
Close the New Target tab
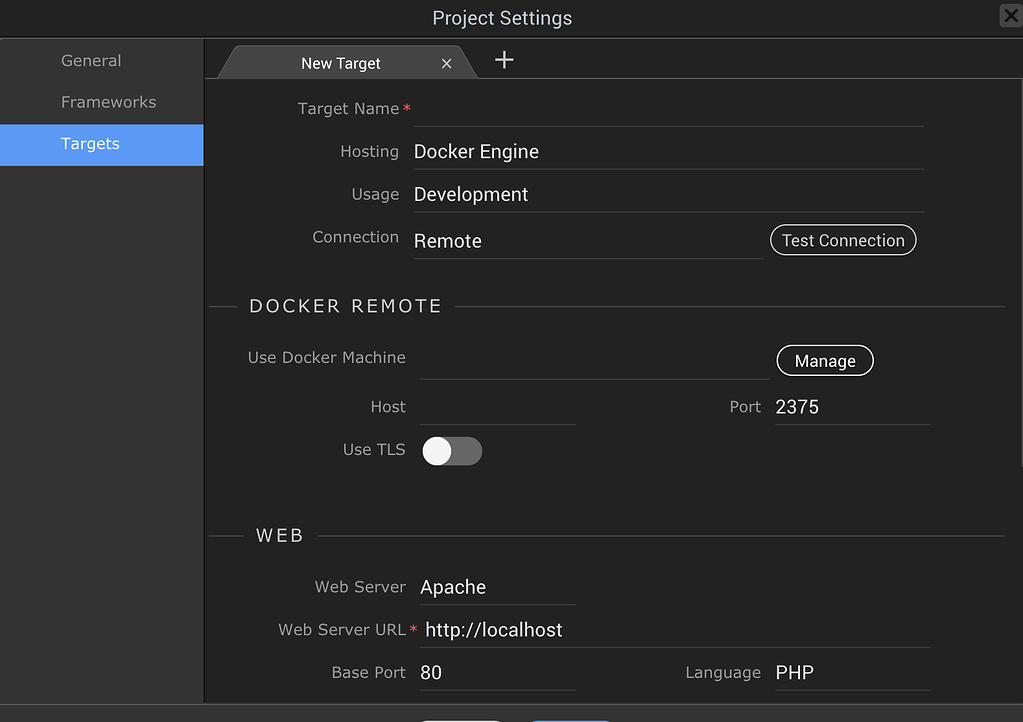[446, 64]
